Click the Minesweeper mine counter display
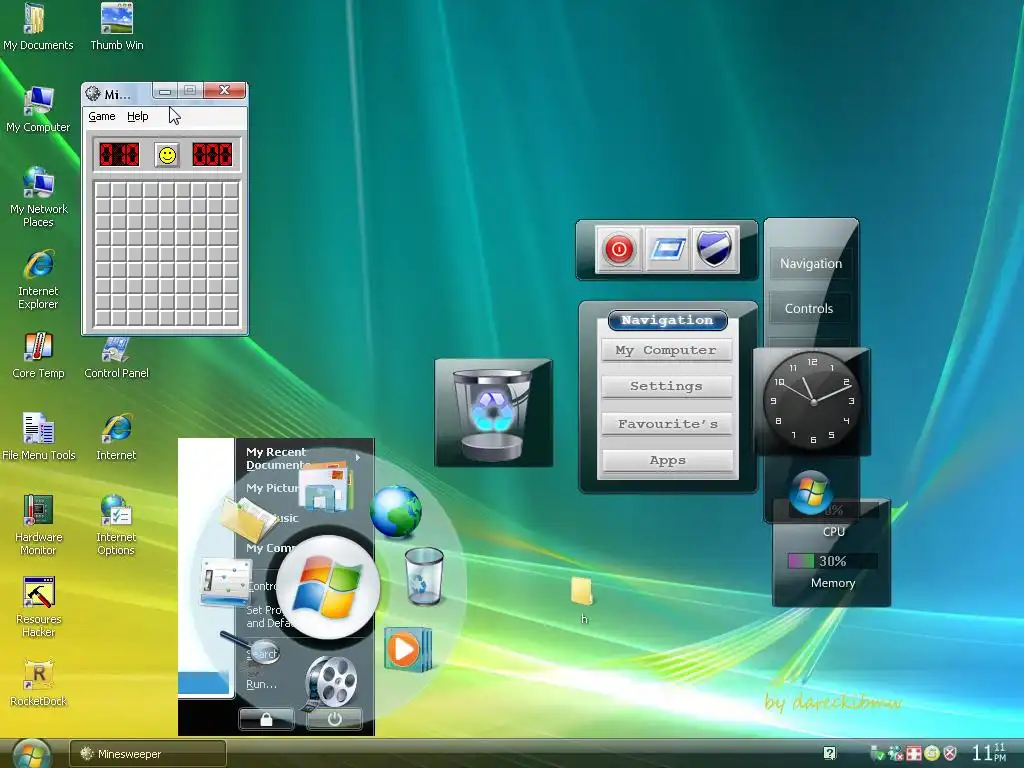Screen dimensions: 1024x768 119,155
